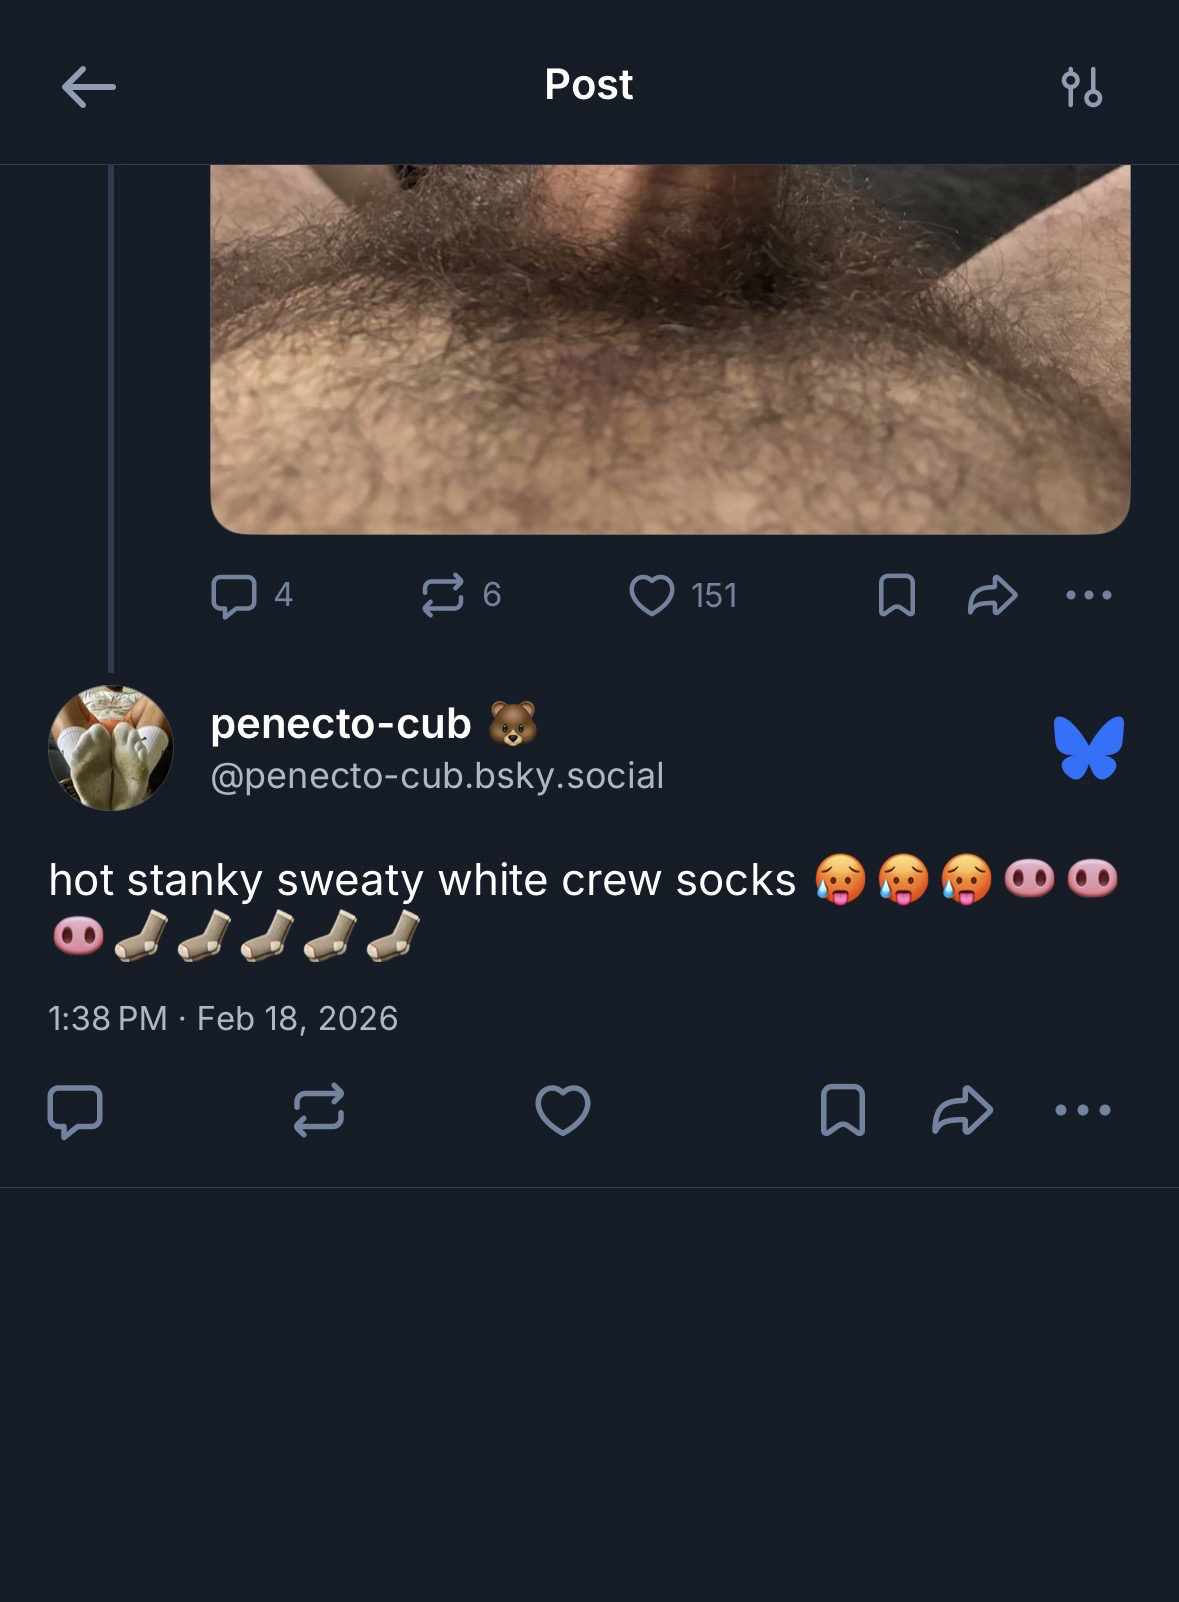Open repost menu showing 6 reposts
This screenshot has width=1179, height=1602.
(x=443, y=595)
